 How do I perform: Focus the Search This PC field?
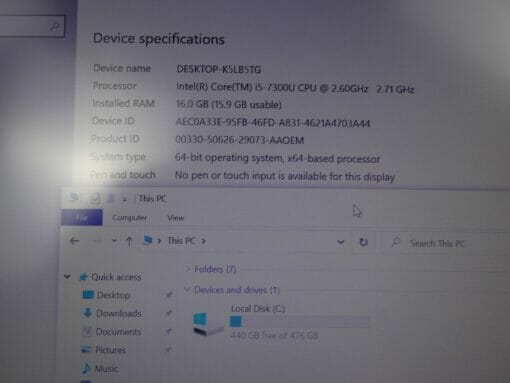click(445, 243)
